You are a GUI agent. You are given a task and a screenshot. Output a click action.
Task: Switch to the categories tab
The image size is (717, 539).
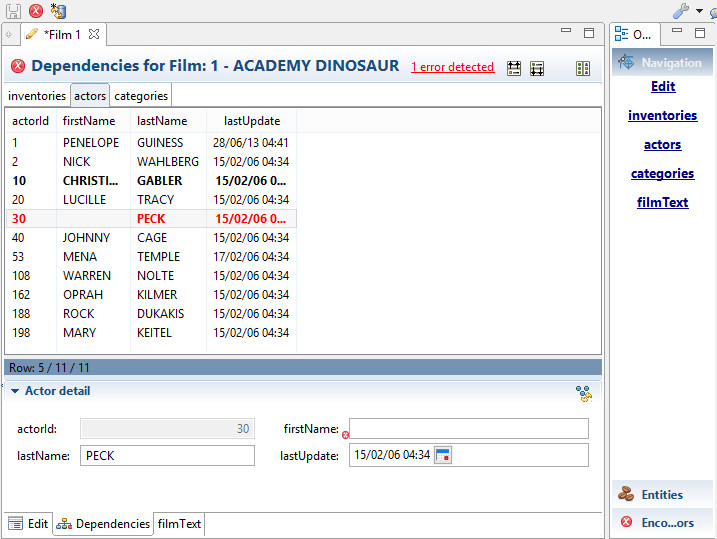[140, 96]
